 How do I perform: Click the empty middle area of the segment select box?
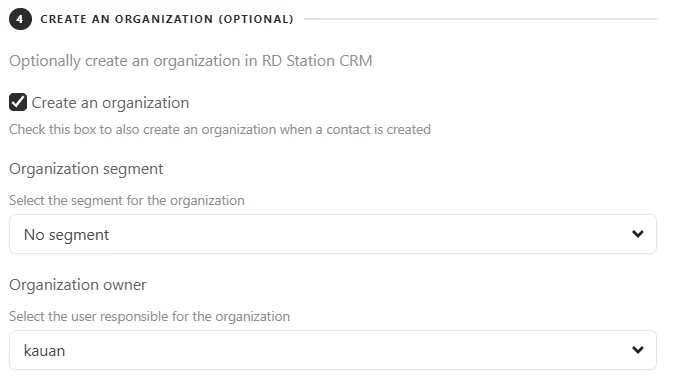pyautogui.click(x=368, y=234)
